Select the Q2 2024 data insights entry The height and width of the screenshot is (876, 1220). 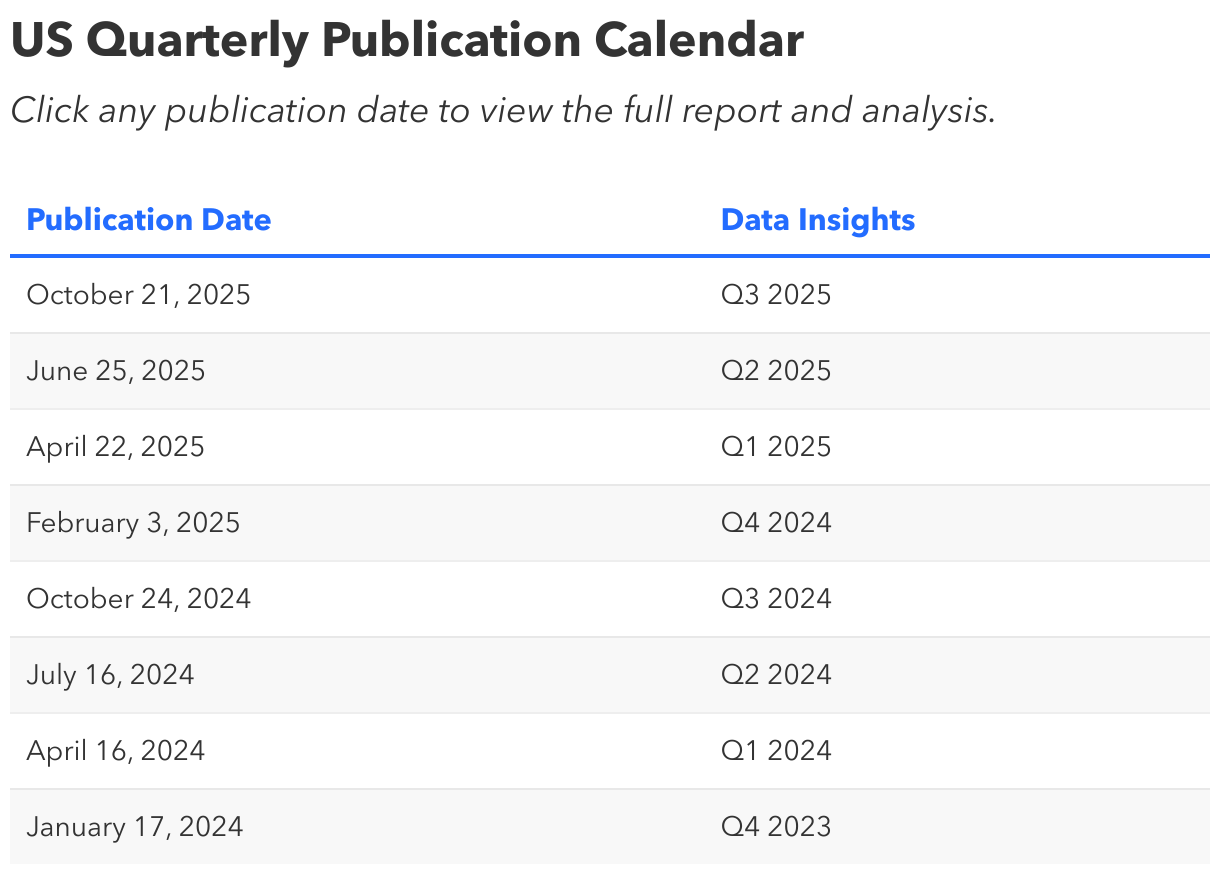tap(776, 675)
